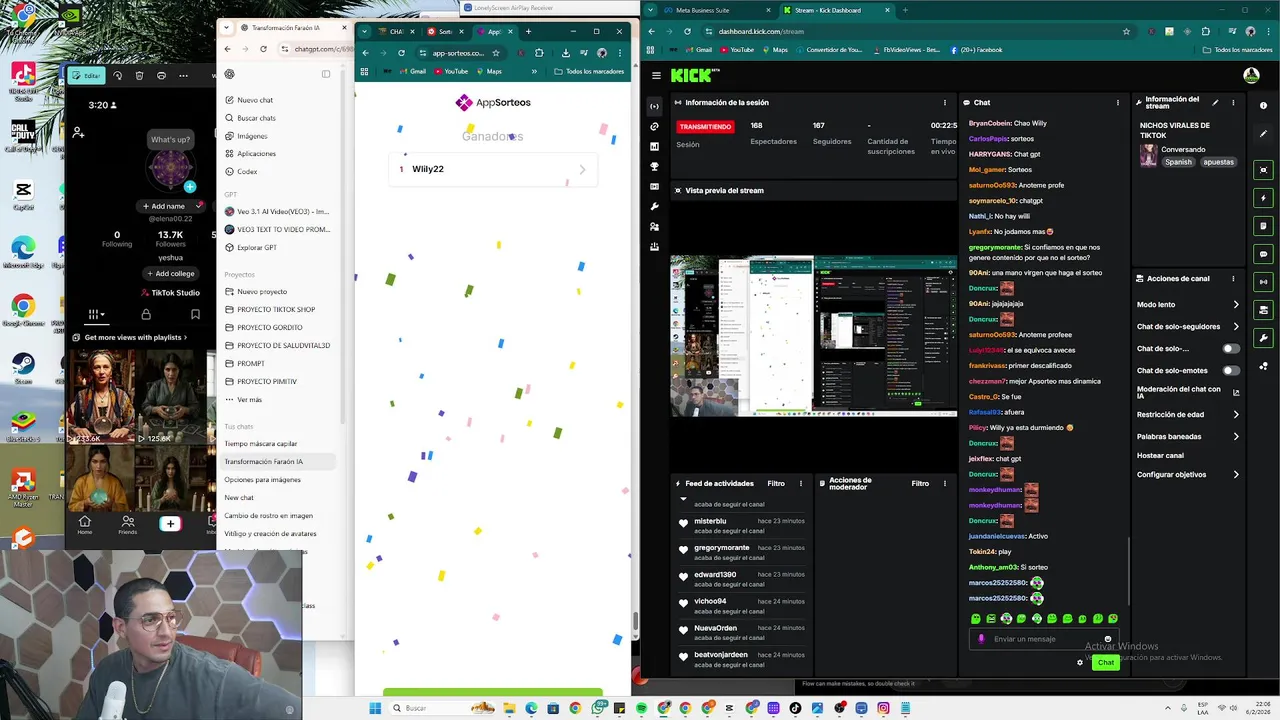The height and width of the screenshot is (720, 1280).
Task: Open the TikTok grid view dropdown
Action: tap(97, 314)
